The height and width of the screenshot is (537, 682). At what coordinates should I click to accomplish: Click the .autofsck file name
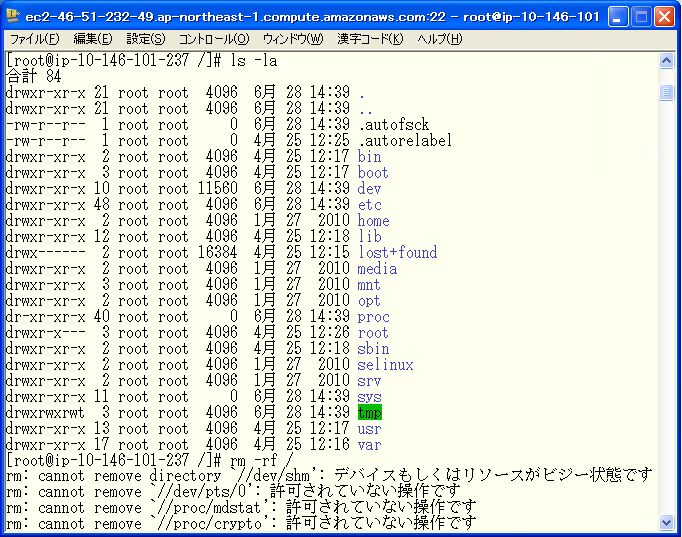coord(394,125)
